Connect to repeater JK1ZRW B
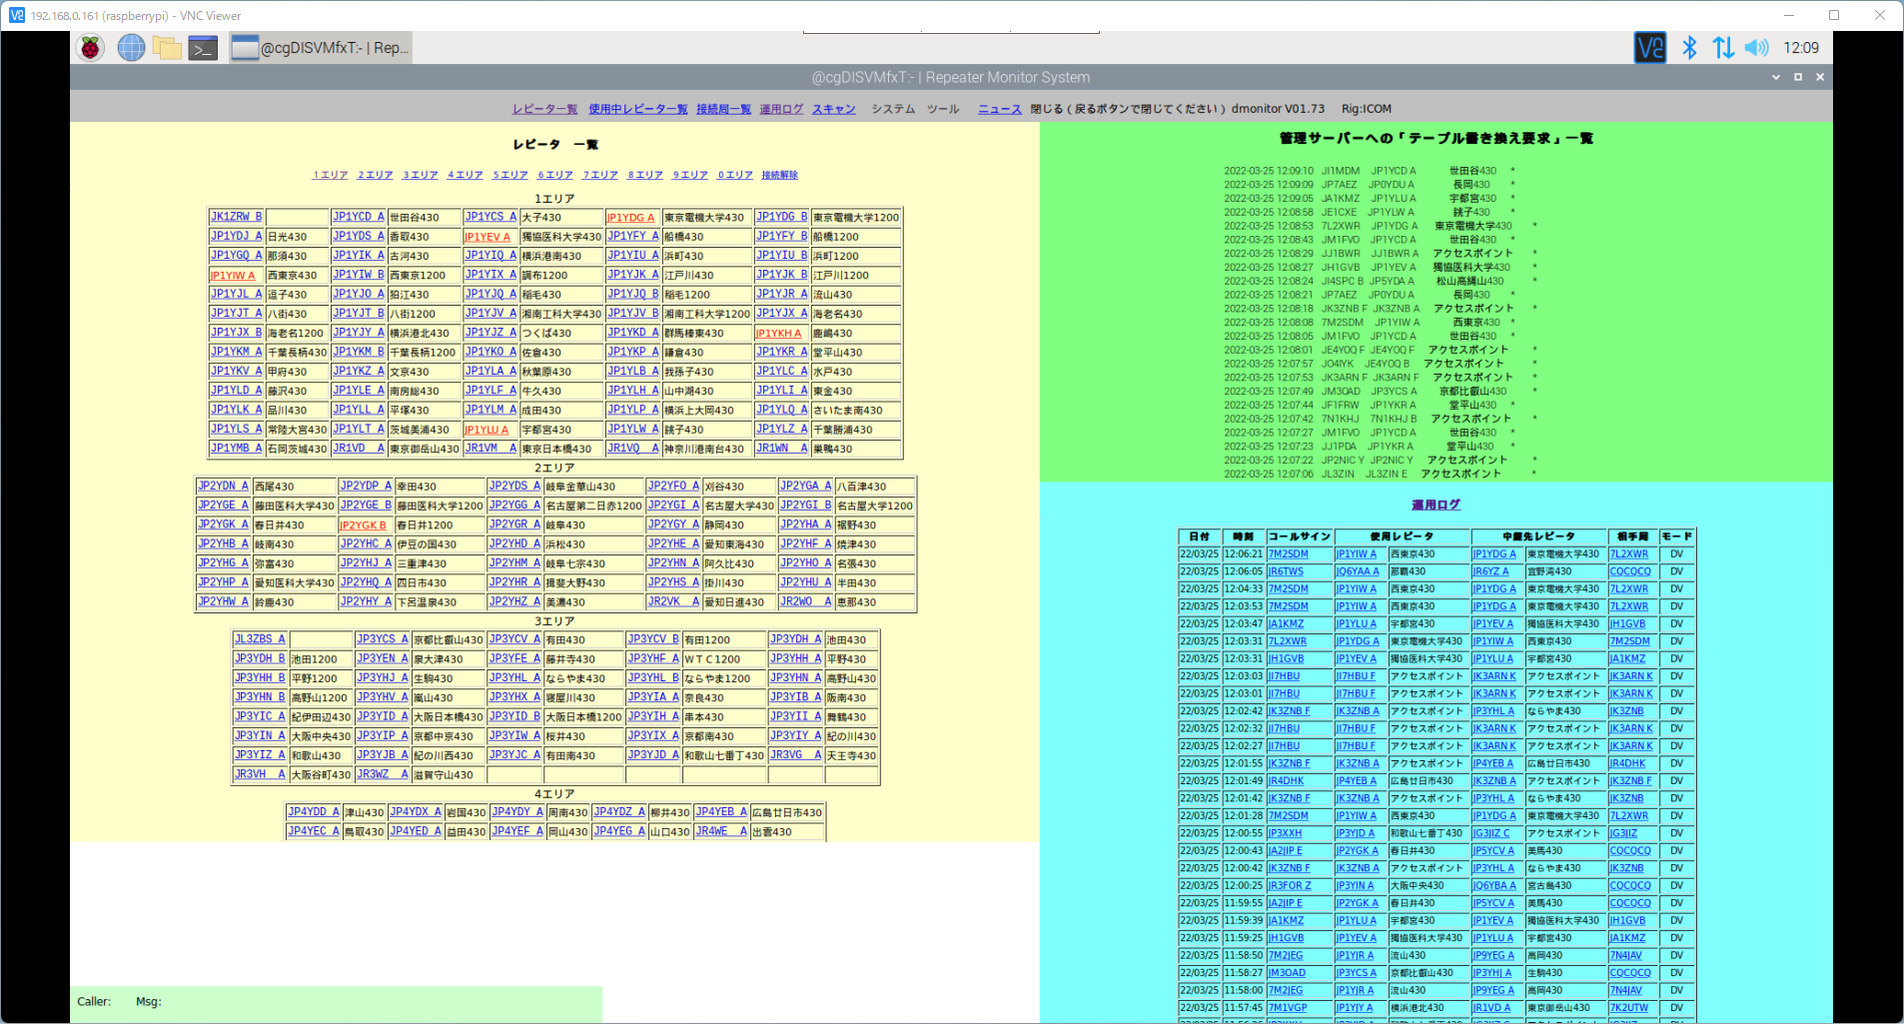 [x=236, y=217]
